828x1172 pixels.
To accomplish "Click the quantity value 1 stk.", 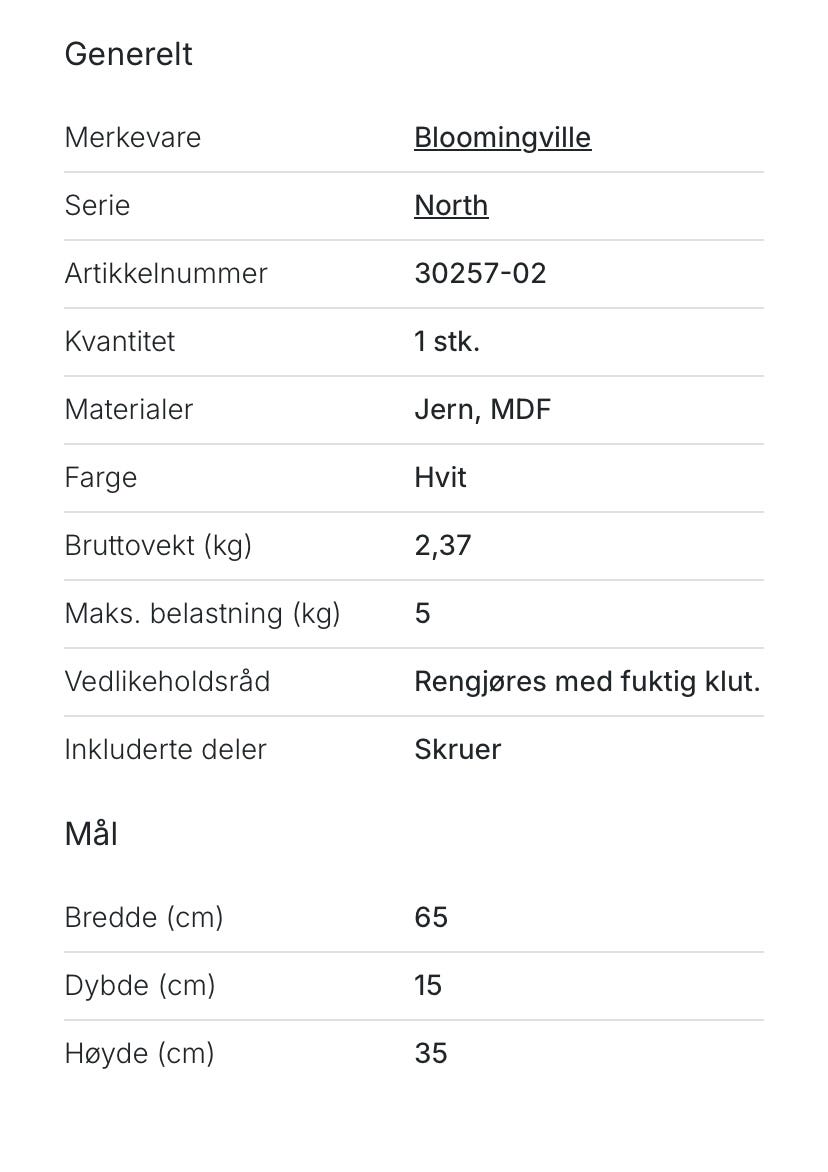I will (447, 342).
